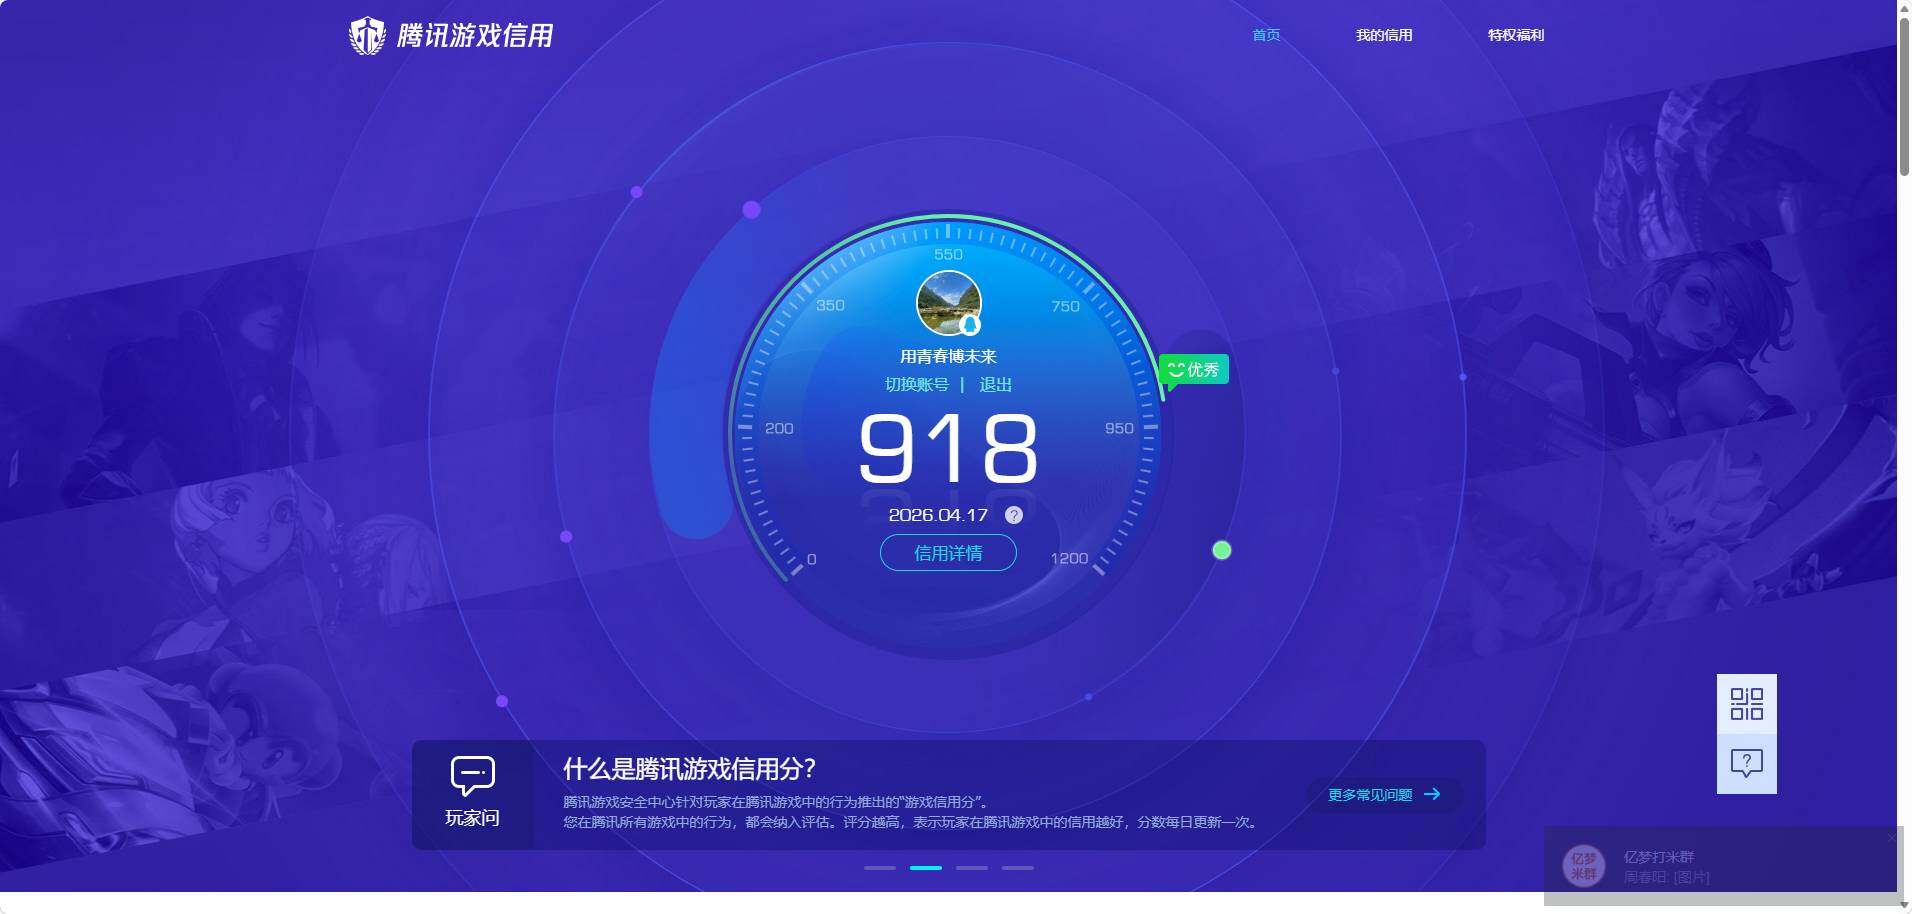Image resolution: width=1912 pixels, height=914 pixels.
Task: Click the Tencent Game Credit shield logo
Action: click(367, 34)
